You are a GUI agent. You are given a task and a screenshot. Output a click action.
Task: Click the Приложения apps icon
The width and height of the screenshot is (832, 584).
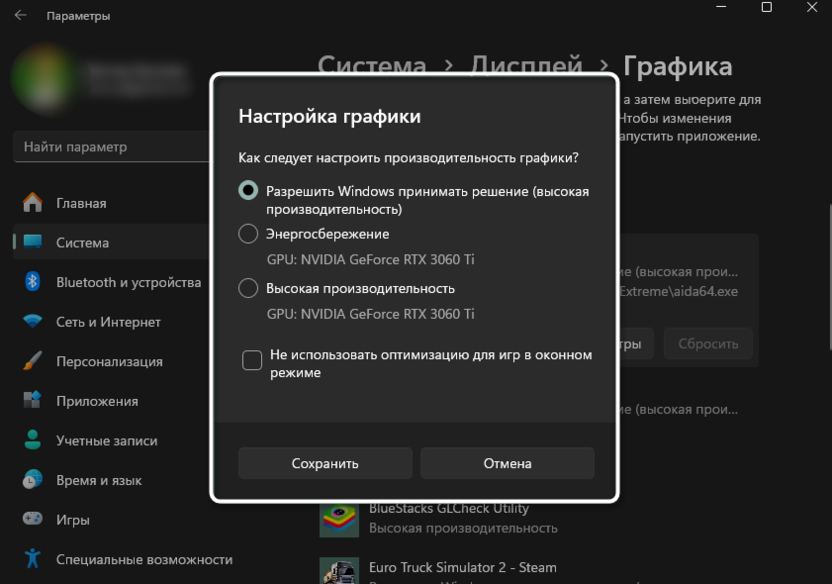[x=32, y=400]
